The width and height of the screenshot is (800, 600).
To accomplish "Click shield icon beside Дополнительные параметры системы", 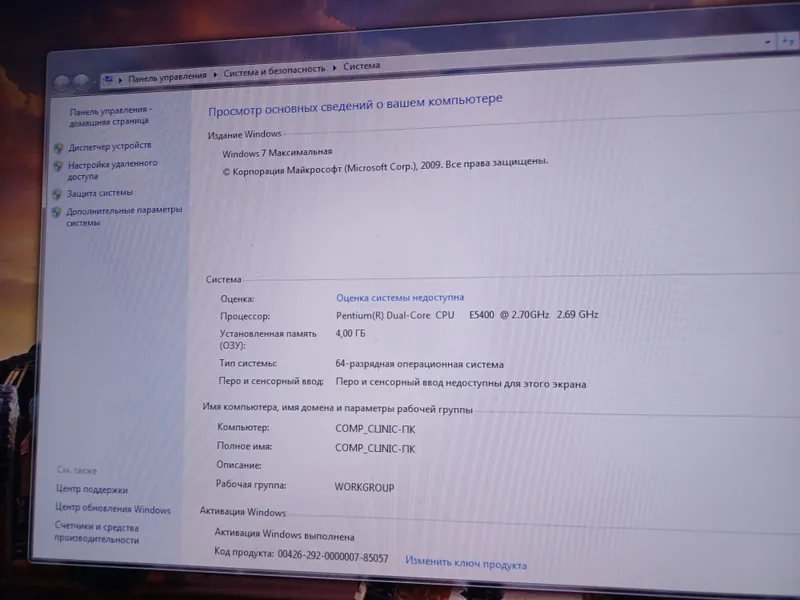I will [x=56, y=212].
